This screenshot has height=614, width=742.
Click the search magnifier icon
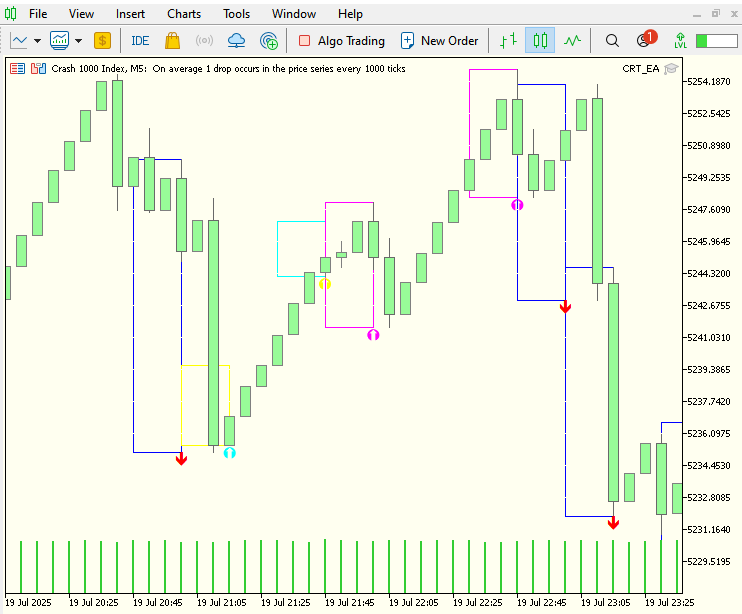point(612,41)
